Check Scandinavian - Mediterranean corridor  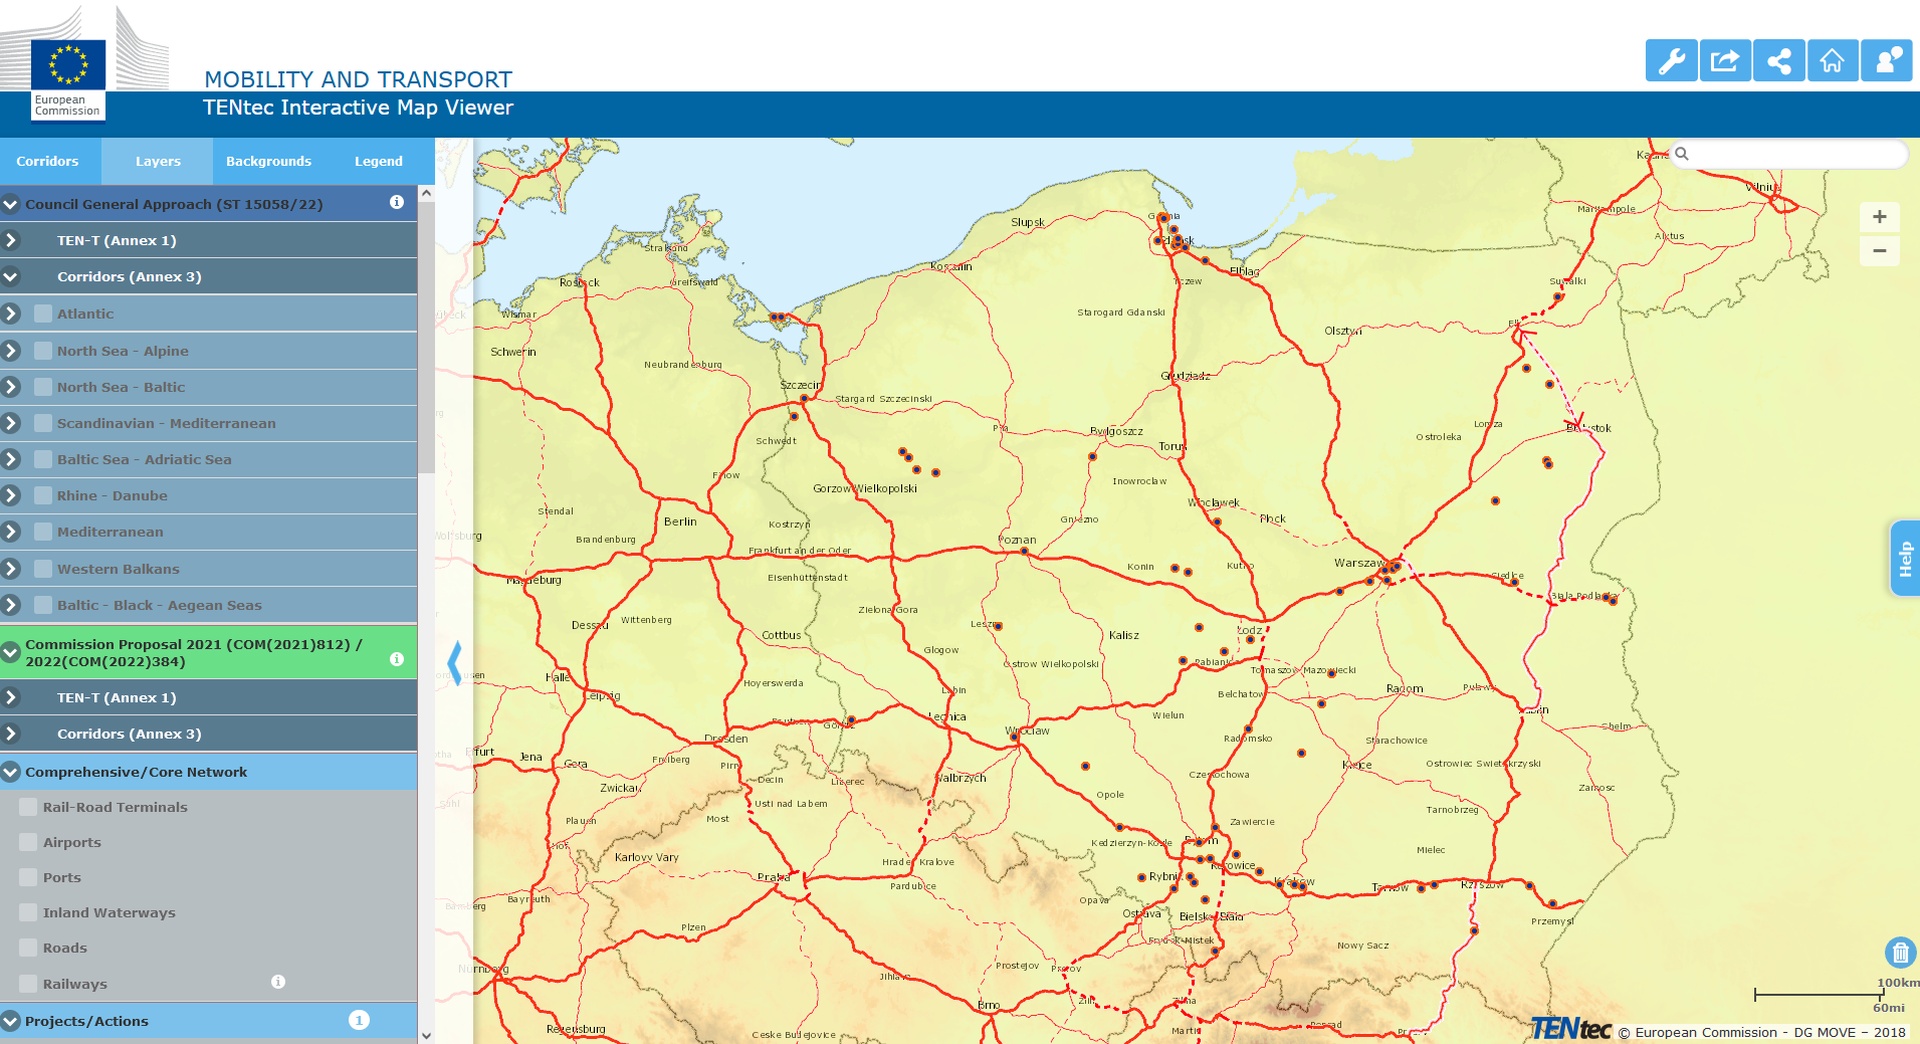coord(43,423)
